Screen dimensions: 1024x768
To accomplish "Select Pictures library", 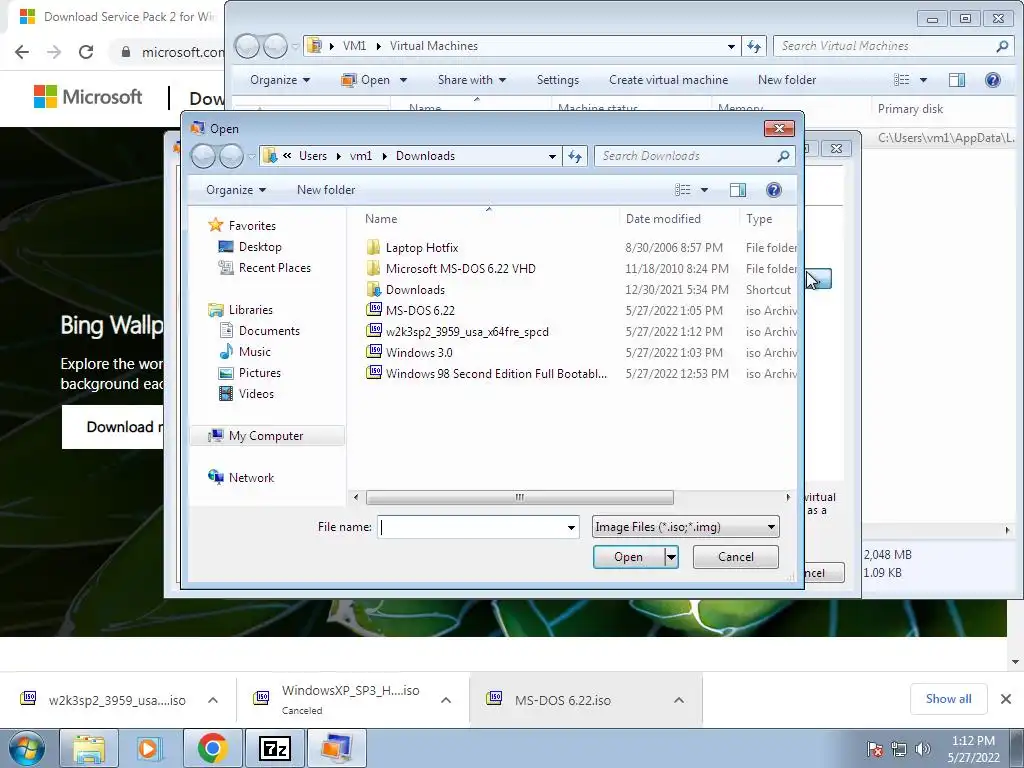I will [x=259, y=372].
